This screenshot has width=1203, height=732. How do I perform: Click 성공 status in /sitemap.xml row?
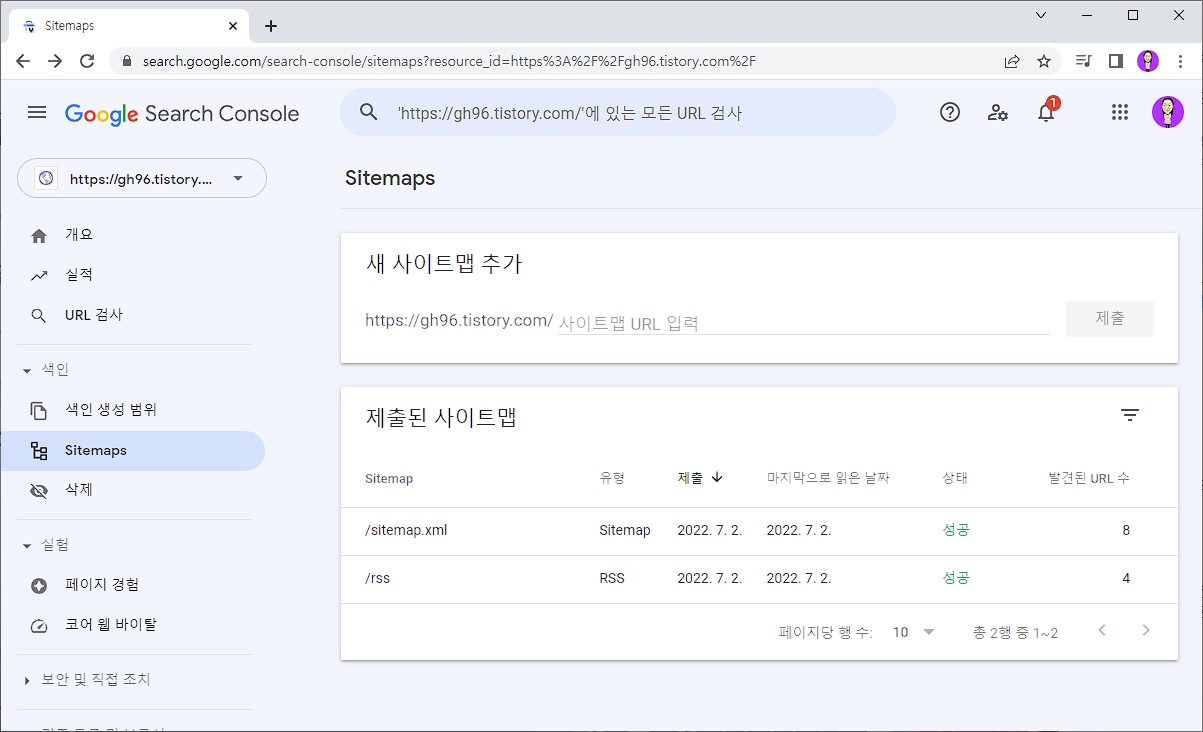tap(956, 530)
